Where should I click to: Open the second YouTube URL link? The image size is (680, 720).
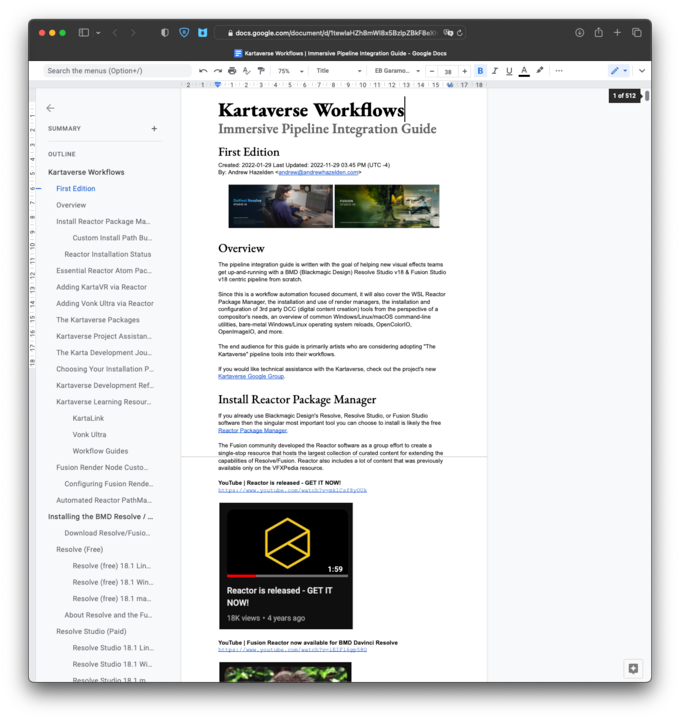click(x=292, y=650)
